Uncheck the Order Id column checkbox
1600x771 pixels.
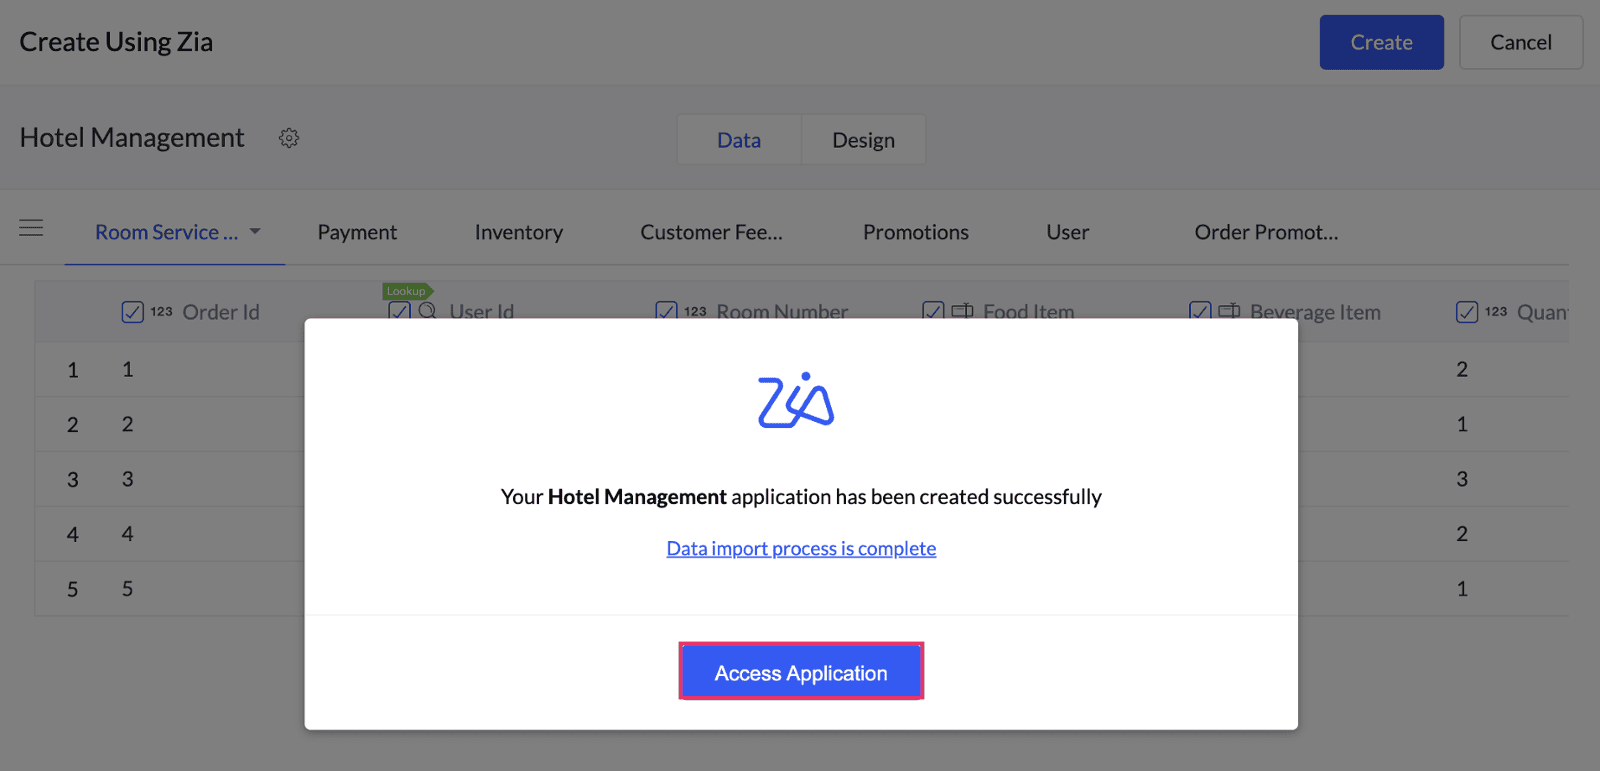pyautogui.click(x=132, y=312)
